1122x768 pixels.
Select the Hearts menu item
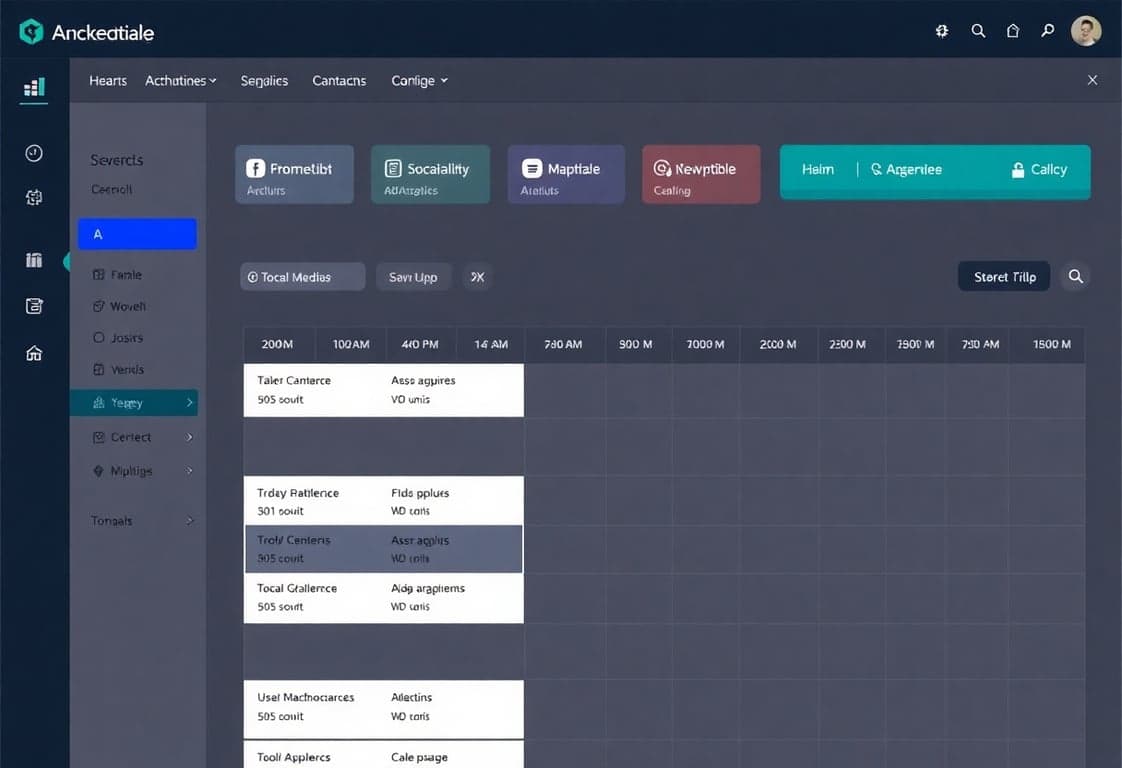point(107,80)
